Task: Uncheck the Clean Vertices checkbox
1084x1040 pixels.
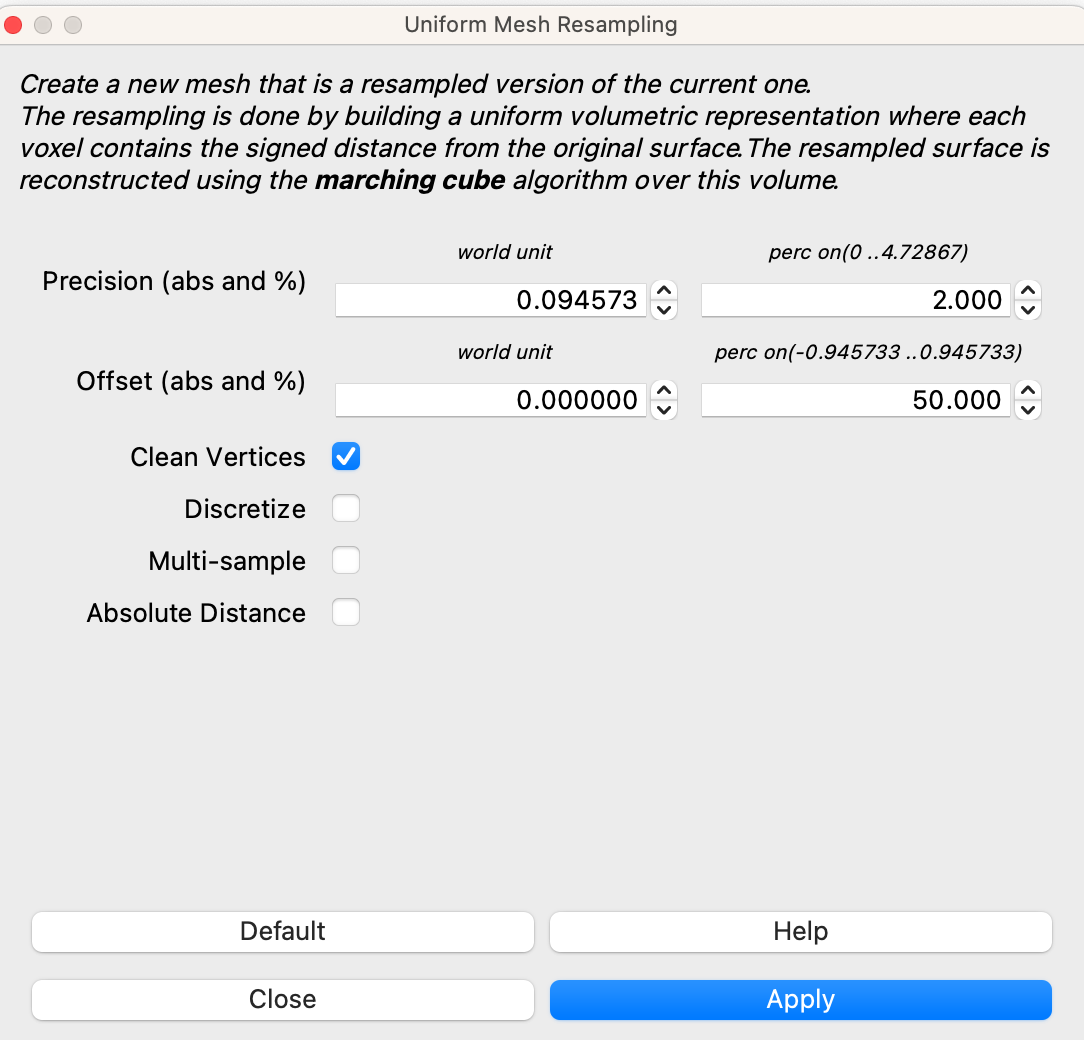Action: point(346,457)
